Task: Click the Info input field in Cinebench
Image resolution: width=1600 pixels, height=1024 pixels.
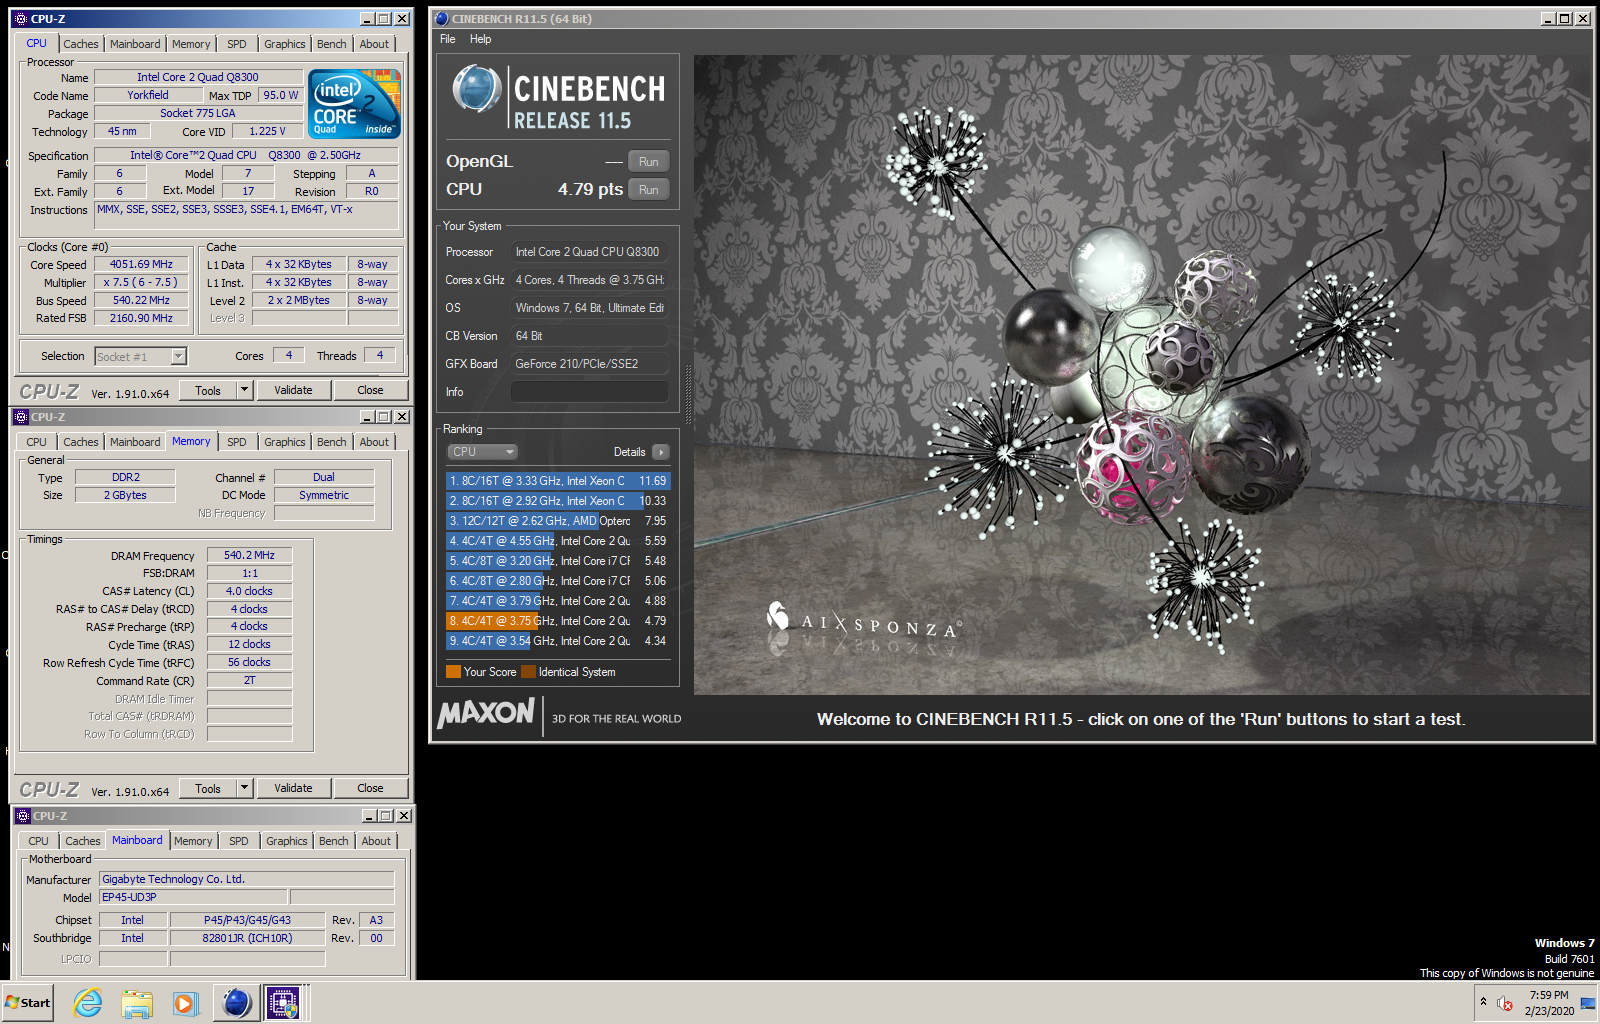Action: 590,392
